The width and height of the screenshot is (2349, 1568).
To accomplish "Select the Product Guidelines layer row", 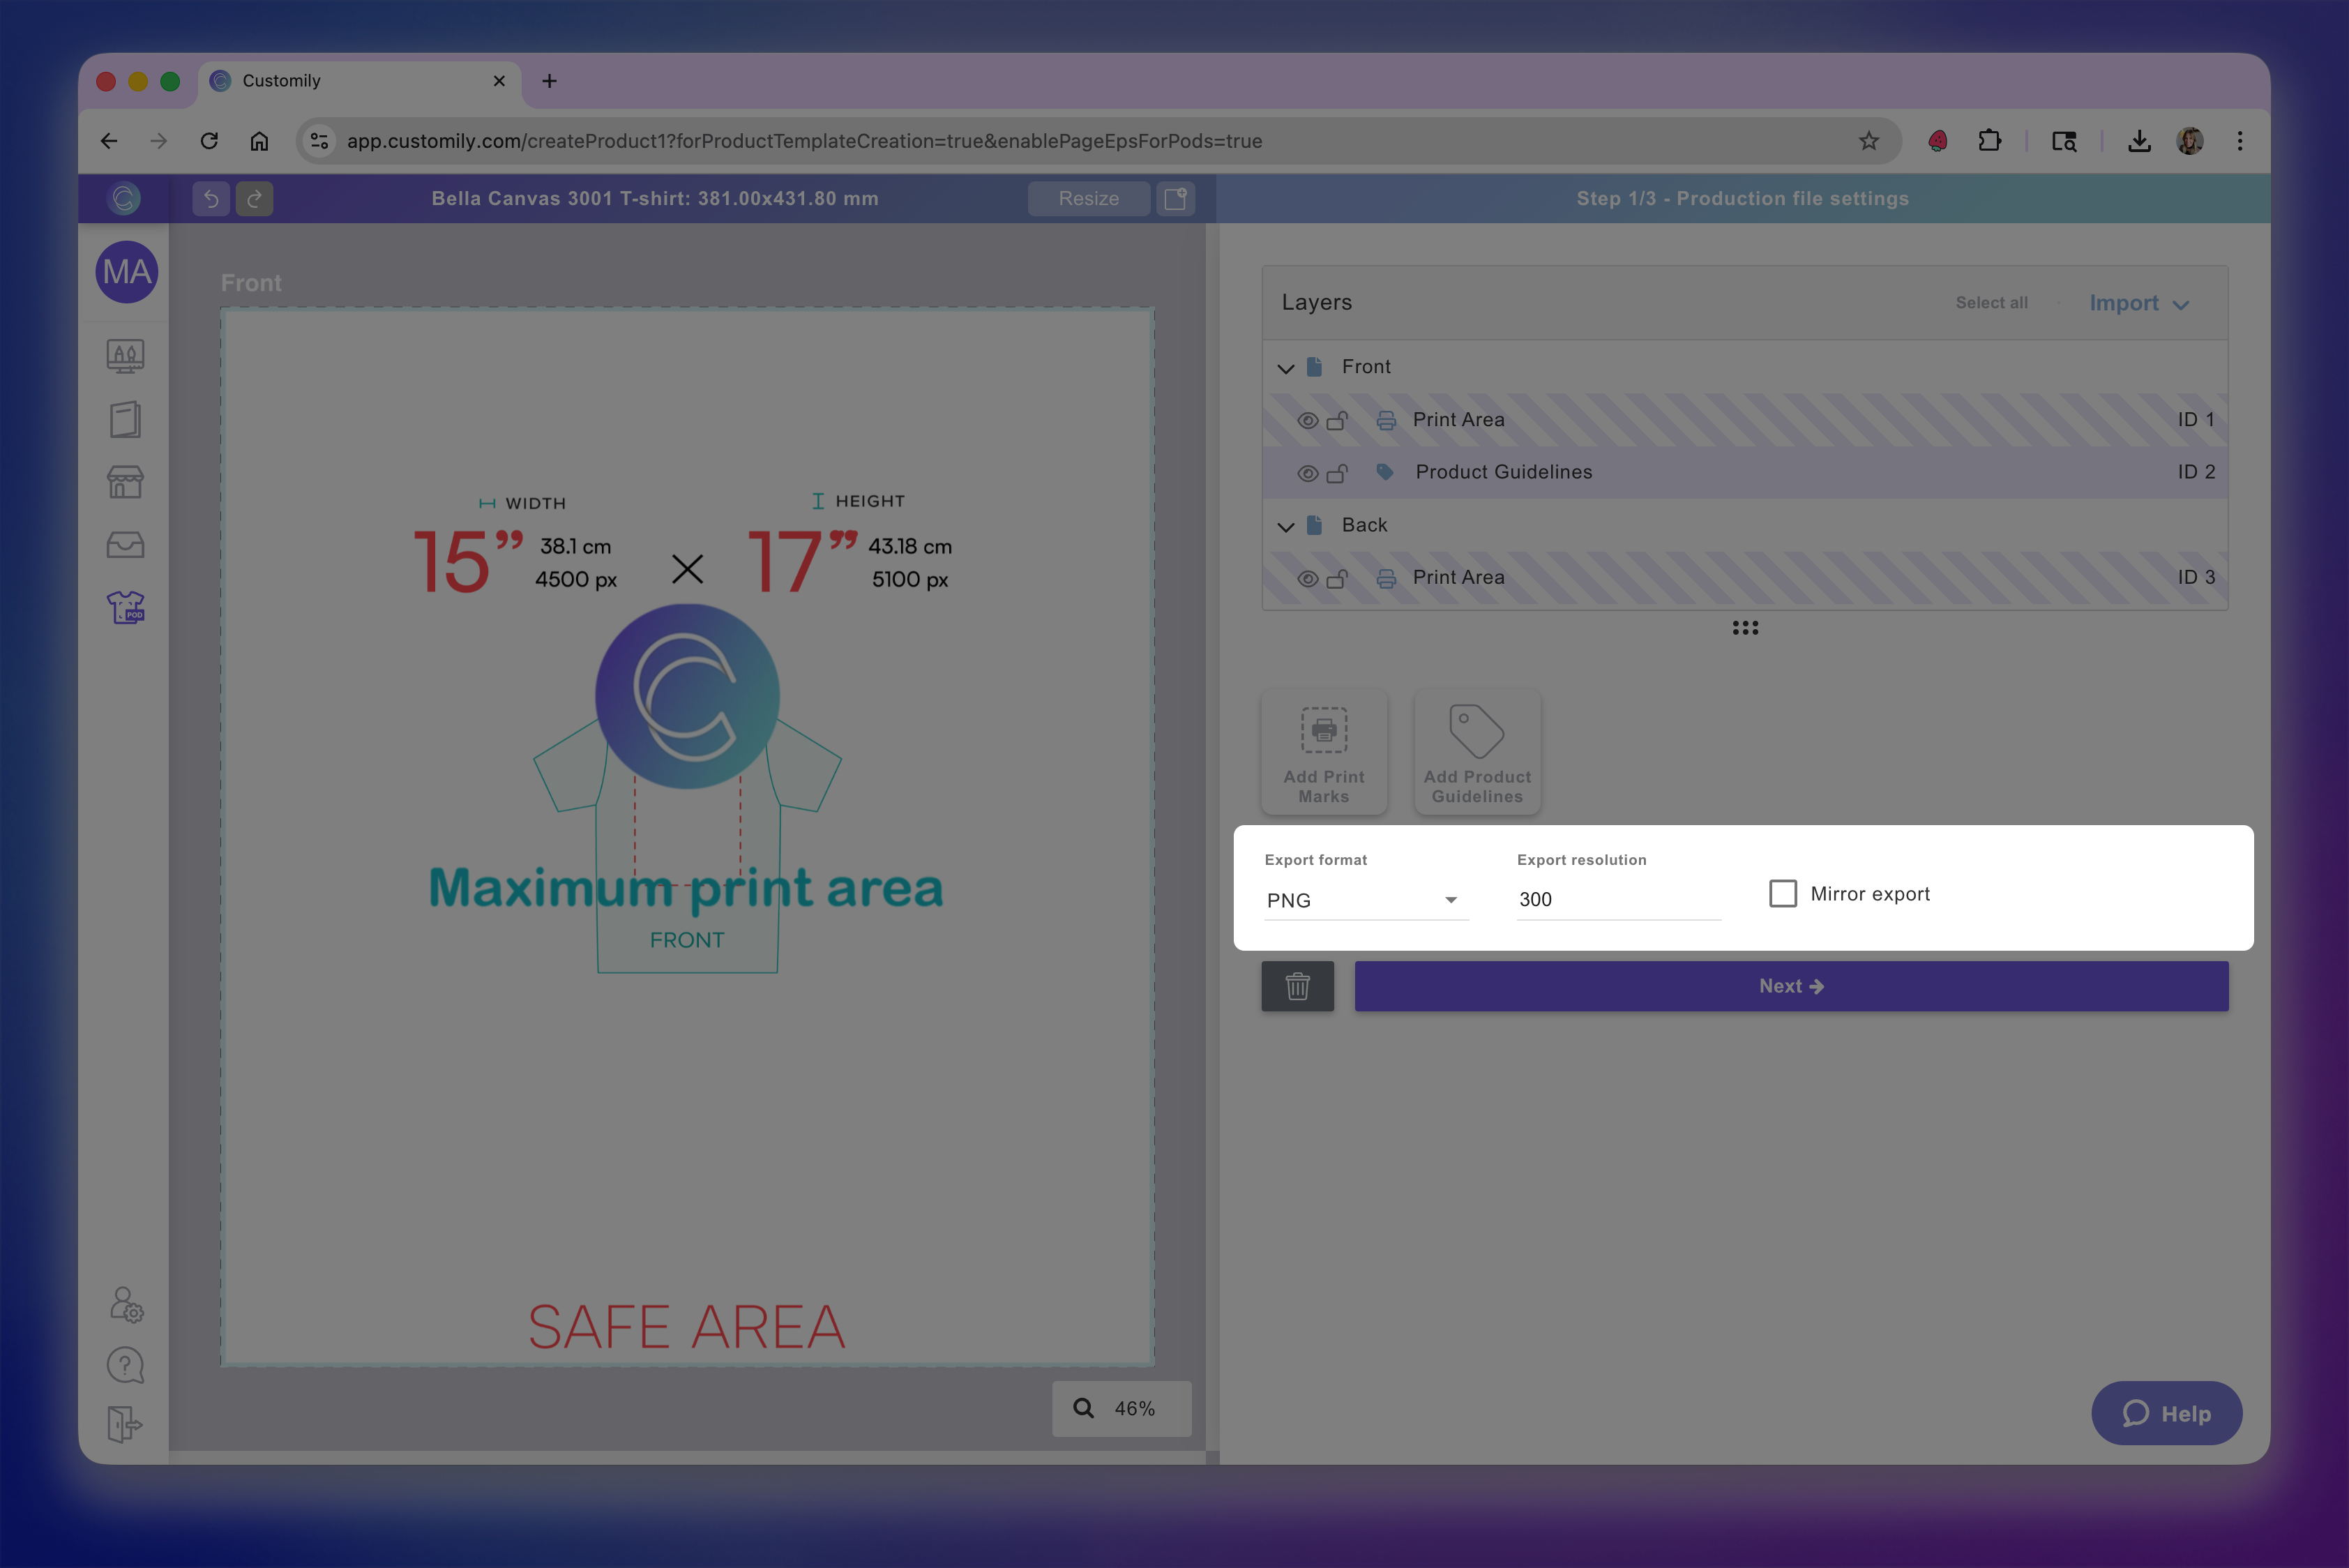I will (1745, 472).
